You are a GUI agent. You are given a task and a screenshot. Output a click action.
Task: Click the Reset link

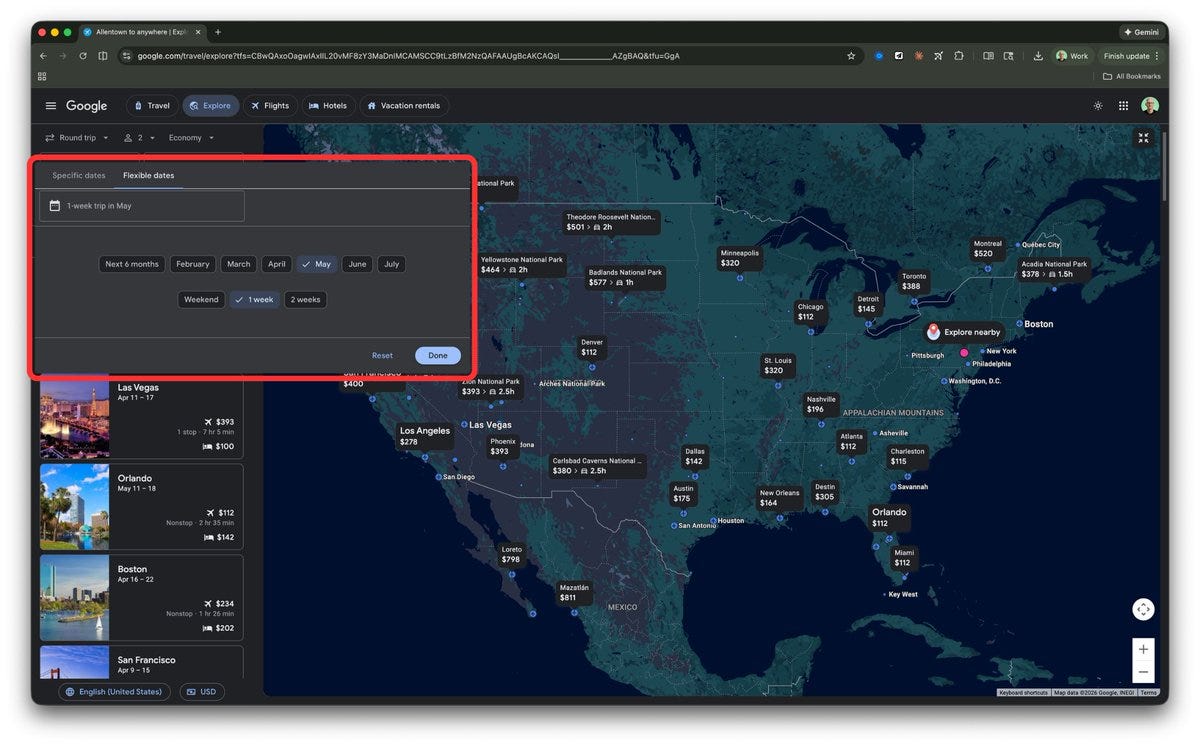pyautogui.click(x=382, y=356)
